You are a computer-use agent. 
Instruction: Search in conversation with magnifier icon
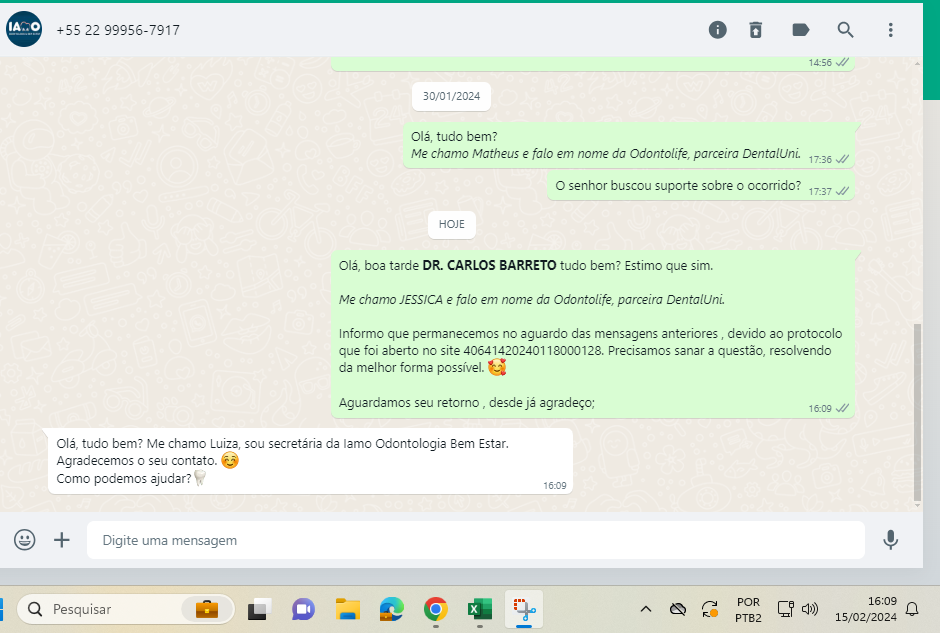tap(845, 29)
